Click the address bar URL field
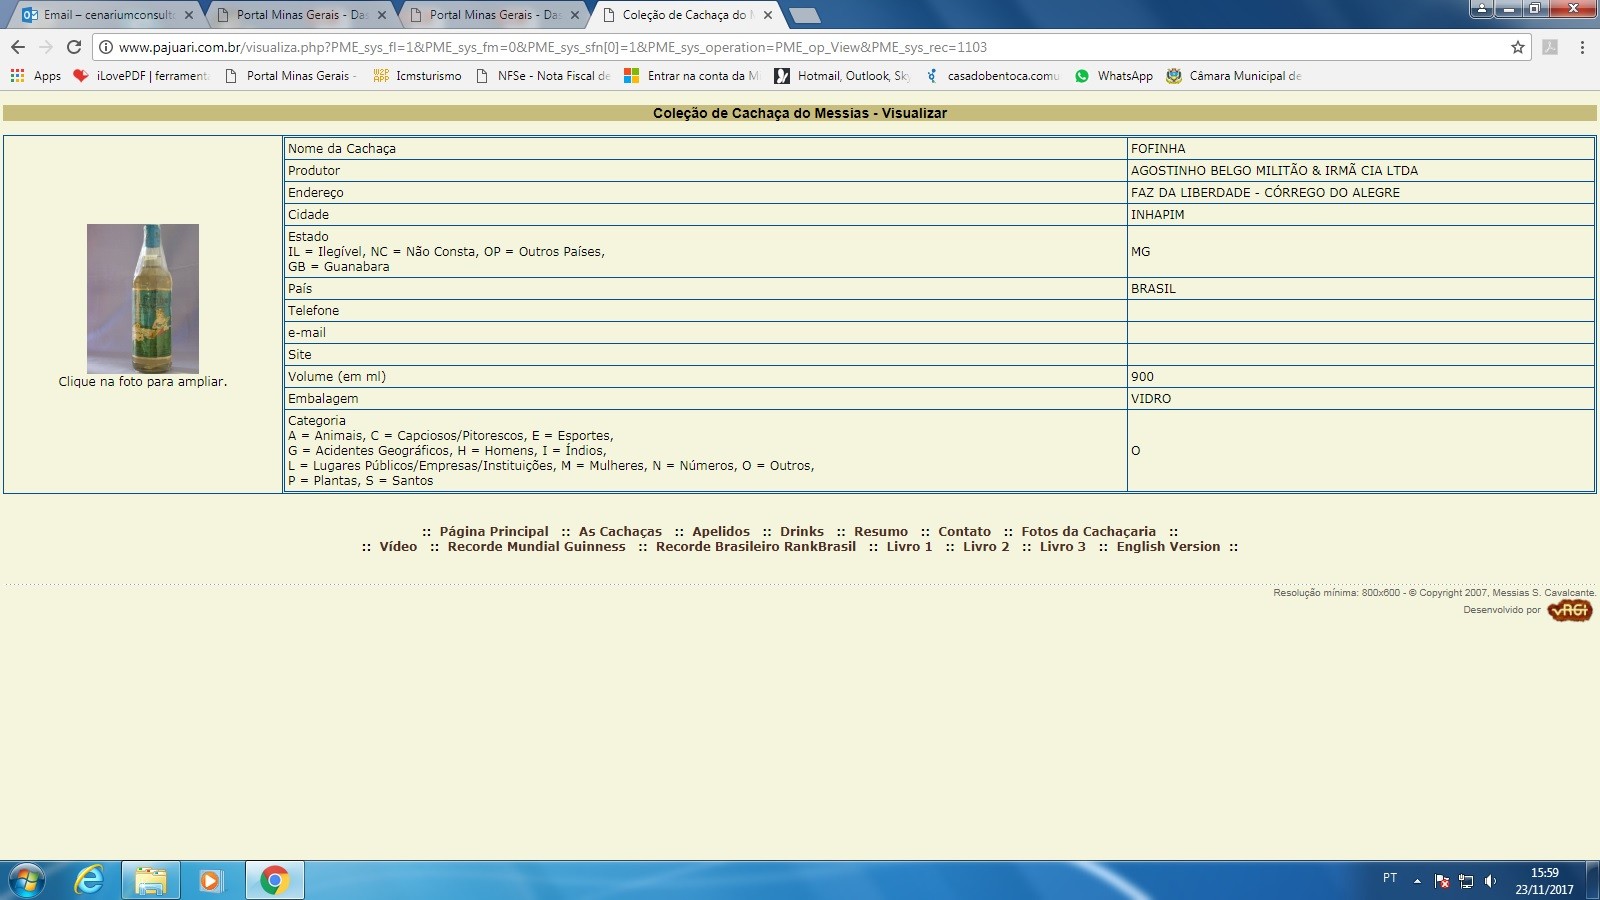This screenshot has height=900, width=1600. tap(800, 47)
